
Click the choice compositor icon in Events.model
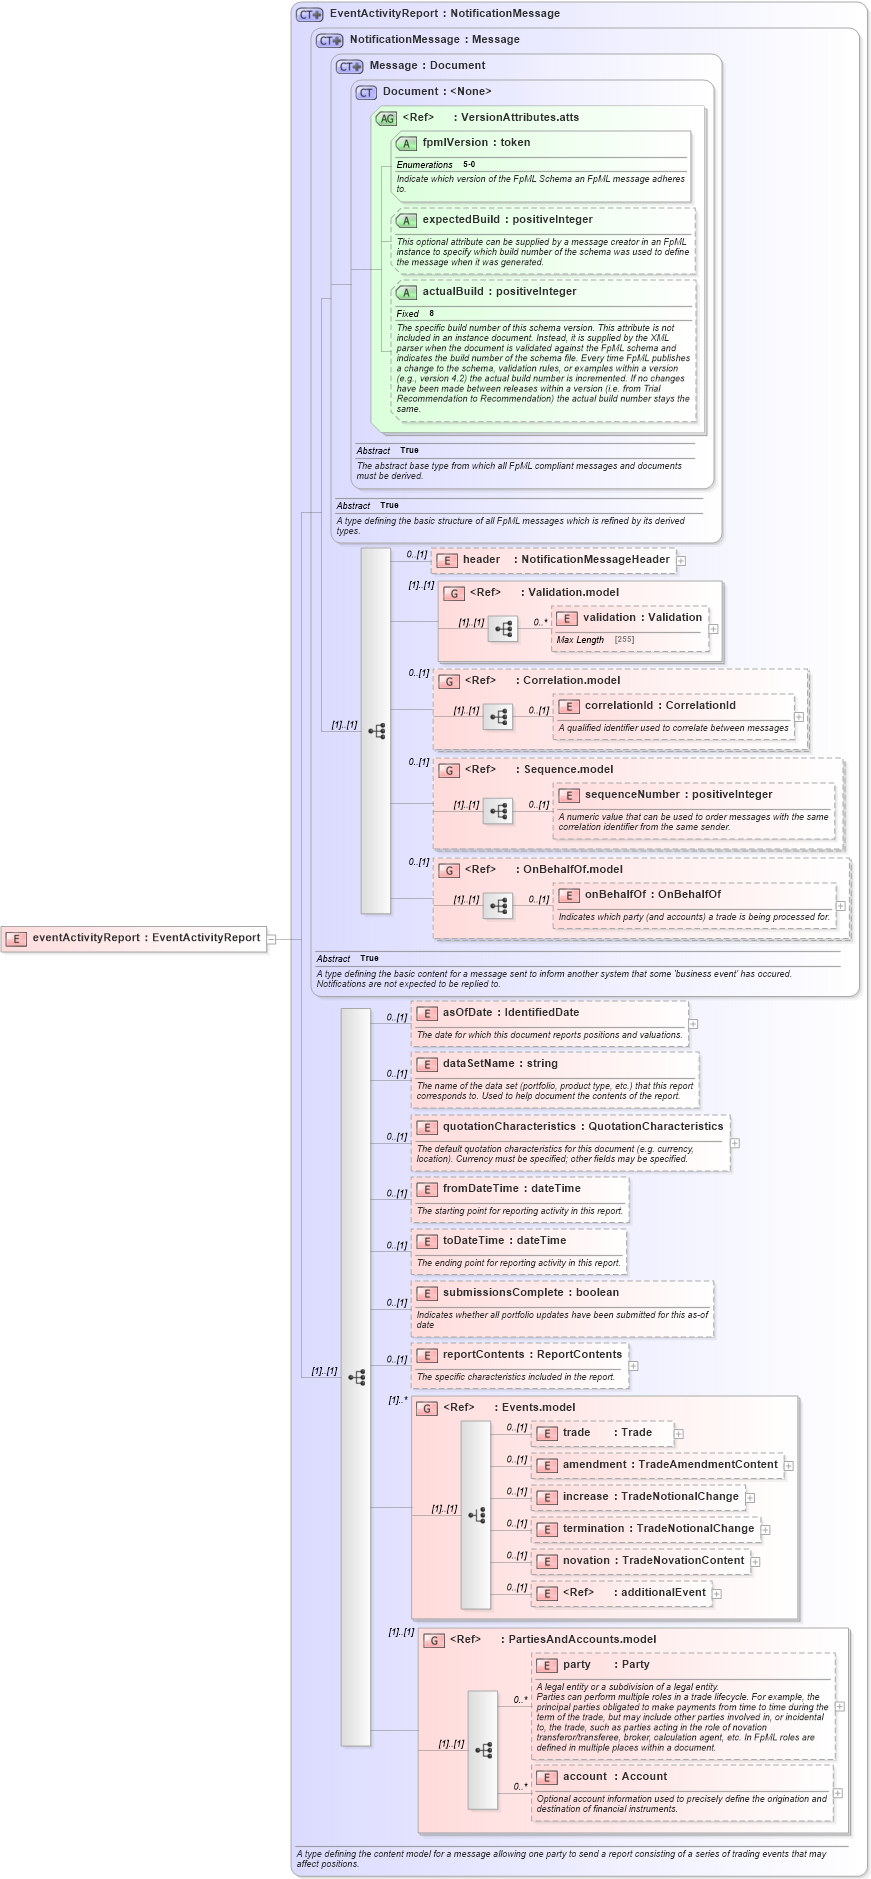click(x=476, y=1515)
